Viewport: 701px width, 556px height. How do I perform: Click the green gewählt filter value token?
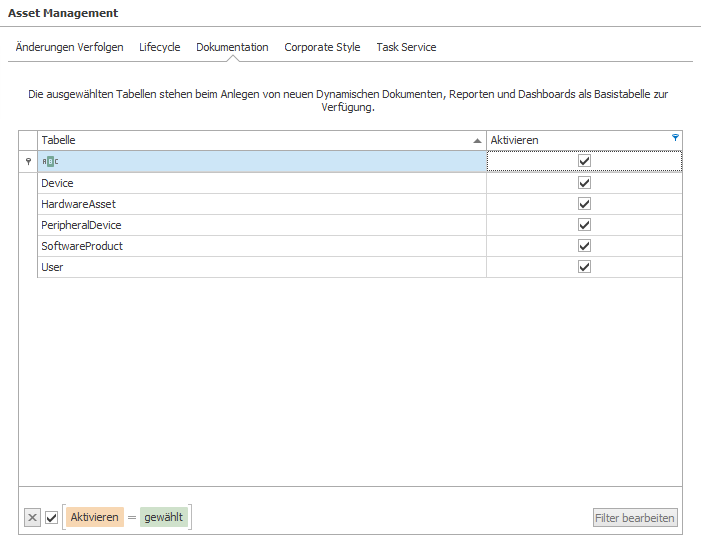click(x=164, y=517)
